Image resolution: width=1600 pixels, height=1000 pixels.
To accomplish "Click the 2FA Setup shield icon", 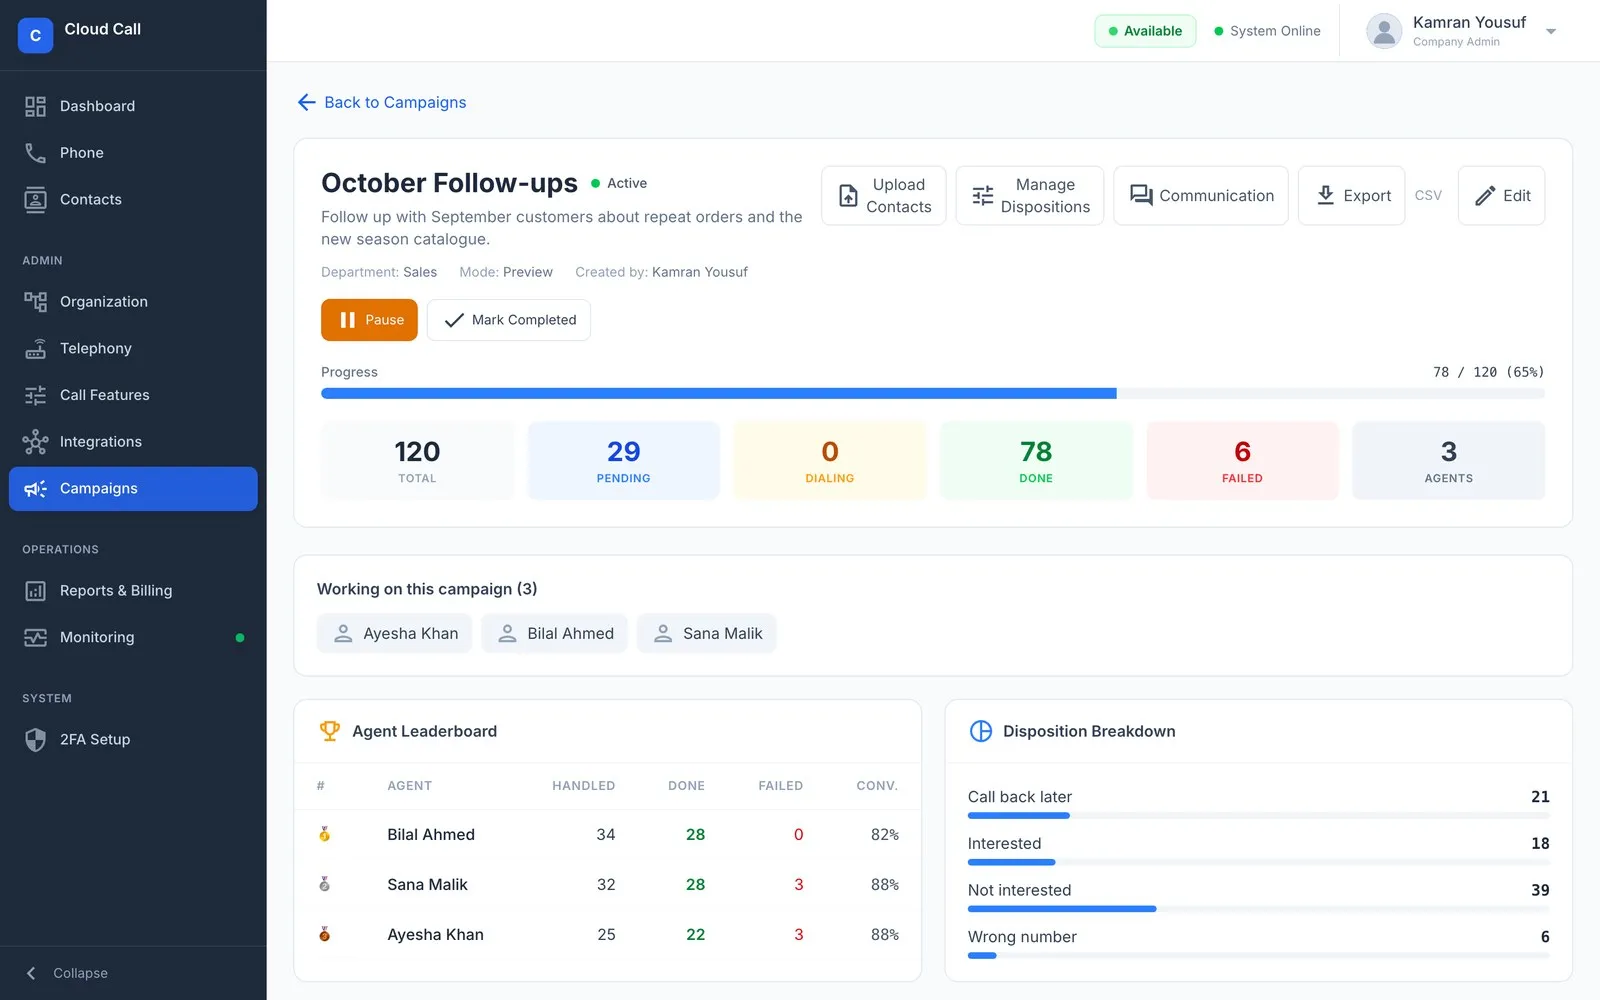I will point(35,740).
